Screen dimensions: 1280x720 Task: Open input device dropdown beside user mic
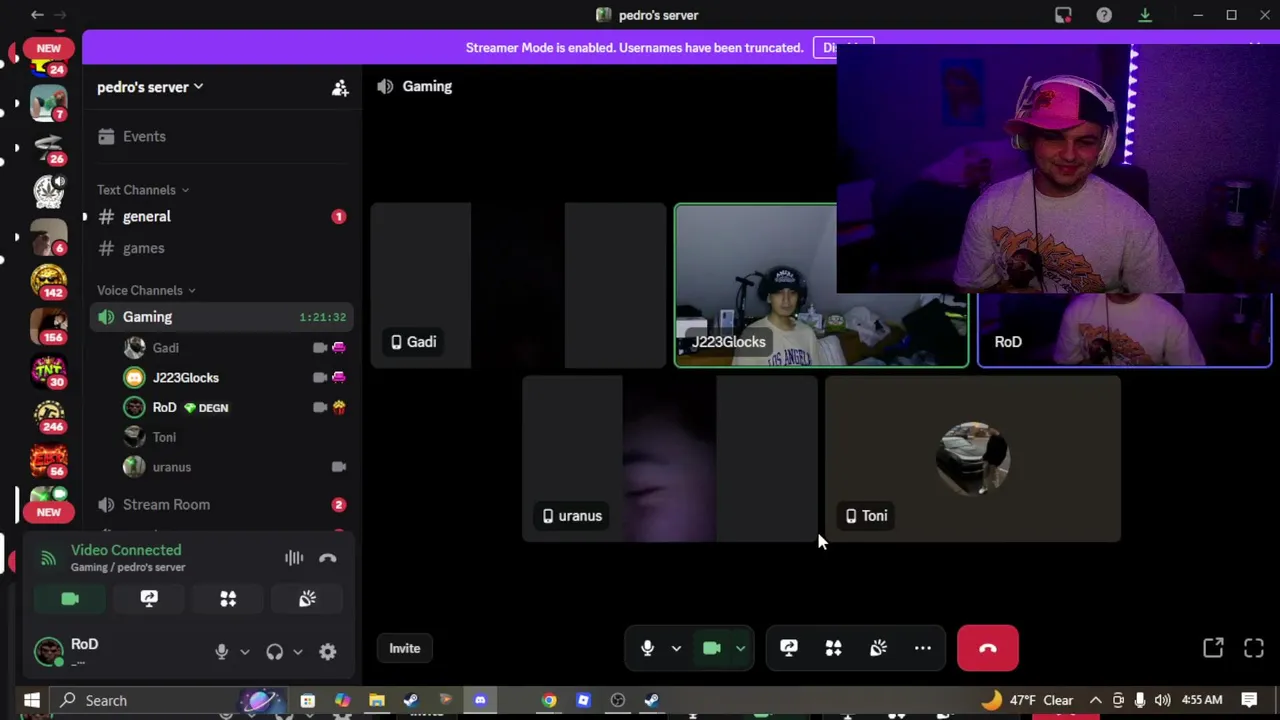click(244, 652)
